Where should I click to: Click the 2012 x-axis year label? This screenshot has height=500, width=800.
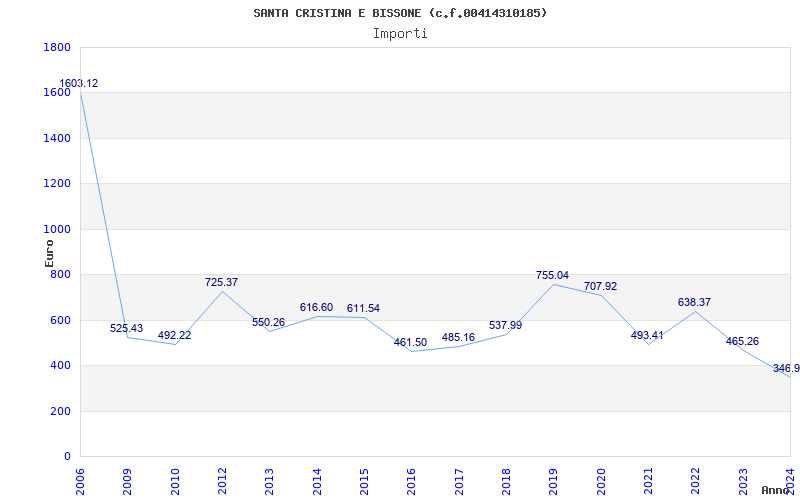coord(222,482)
